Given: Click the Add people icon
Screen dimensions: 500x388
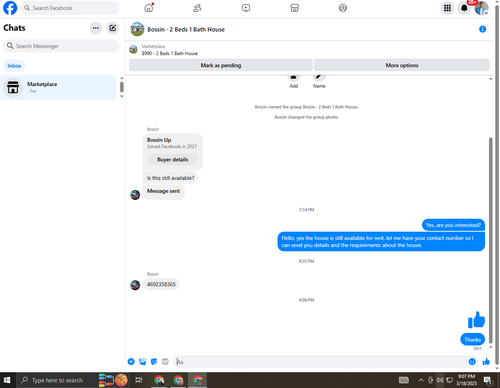Looking at the screenshot, I should tap(294, 77).
